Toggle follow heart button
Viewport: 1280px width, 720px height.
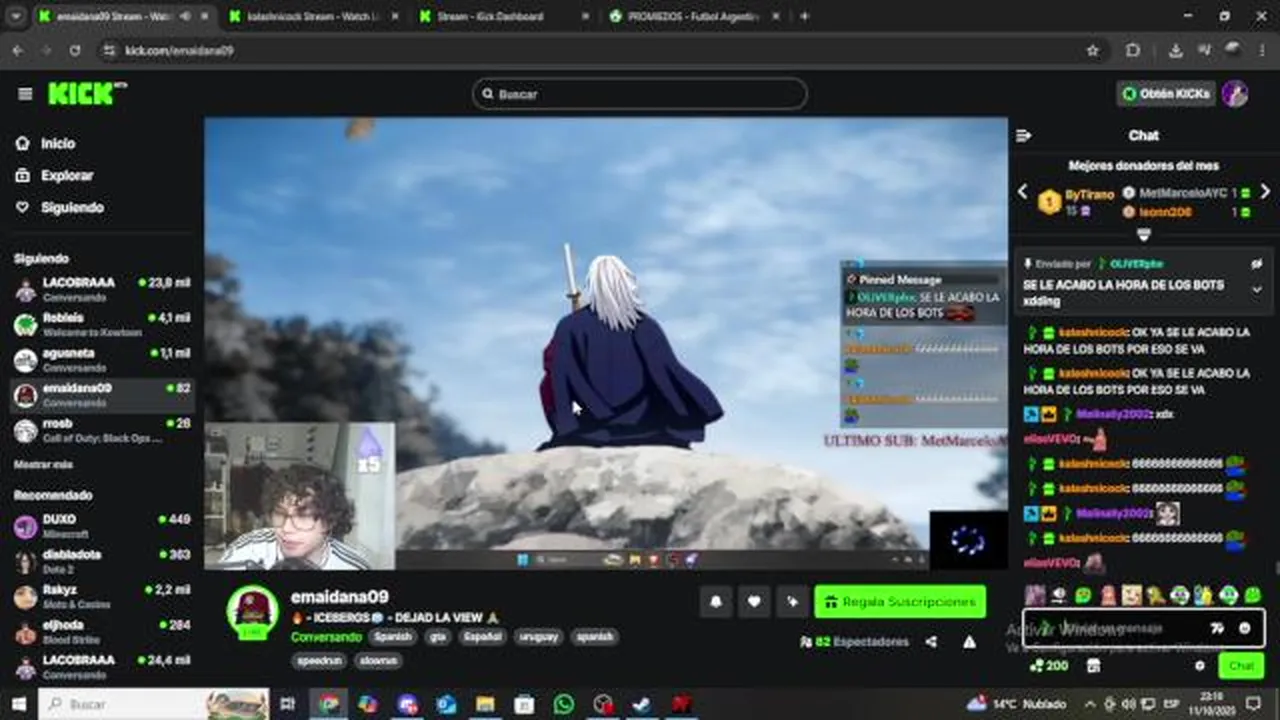click(754, 601)
